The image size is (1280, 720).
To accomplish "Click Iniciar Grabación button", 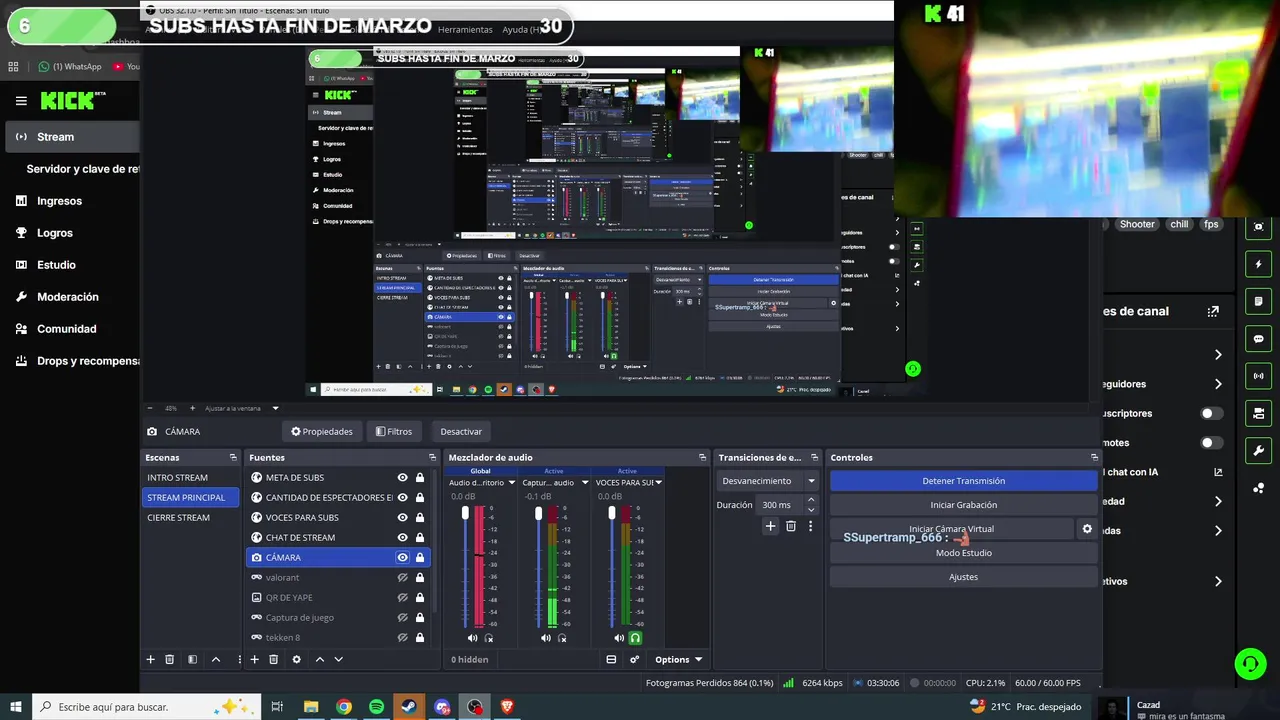I will click(x=963, y=505).
